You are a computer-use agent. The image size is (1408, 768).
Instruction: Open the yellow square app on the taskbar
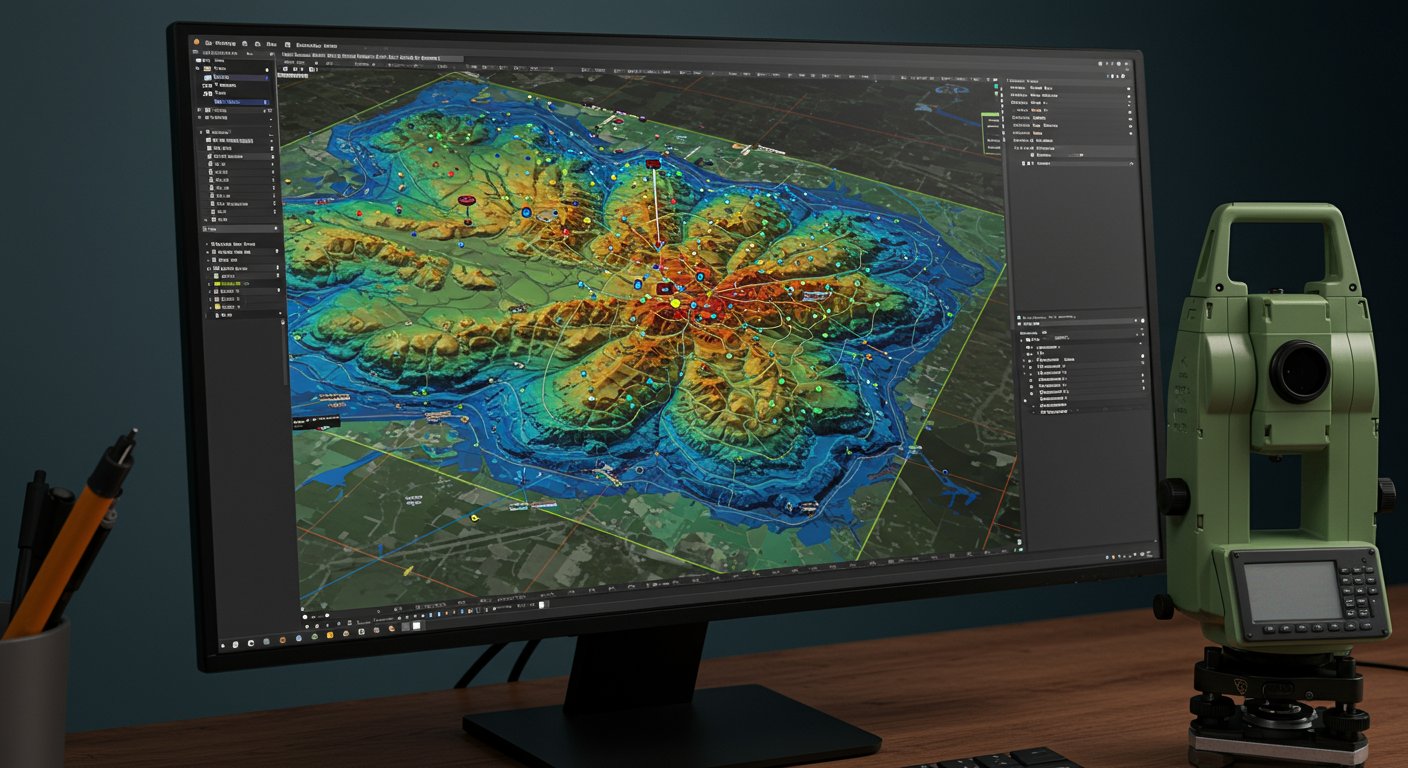click(x=330, y=635)
